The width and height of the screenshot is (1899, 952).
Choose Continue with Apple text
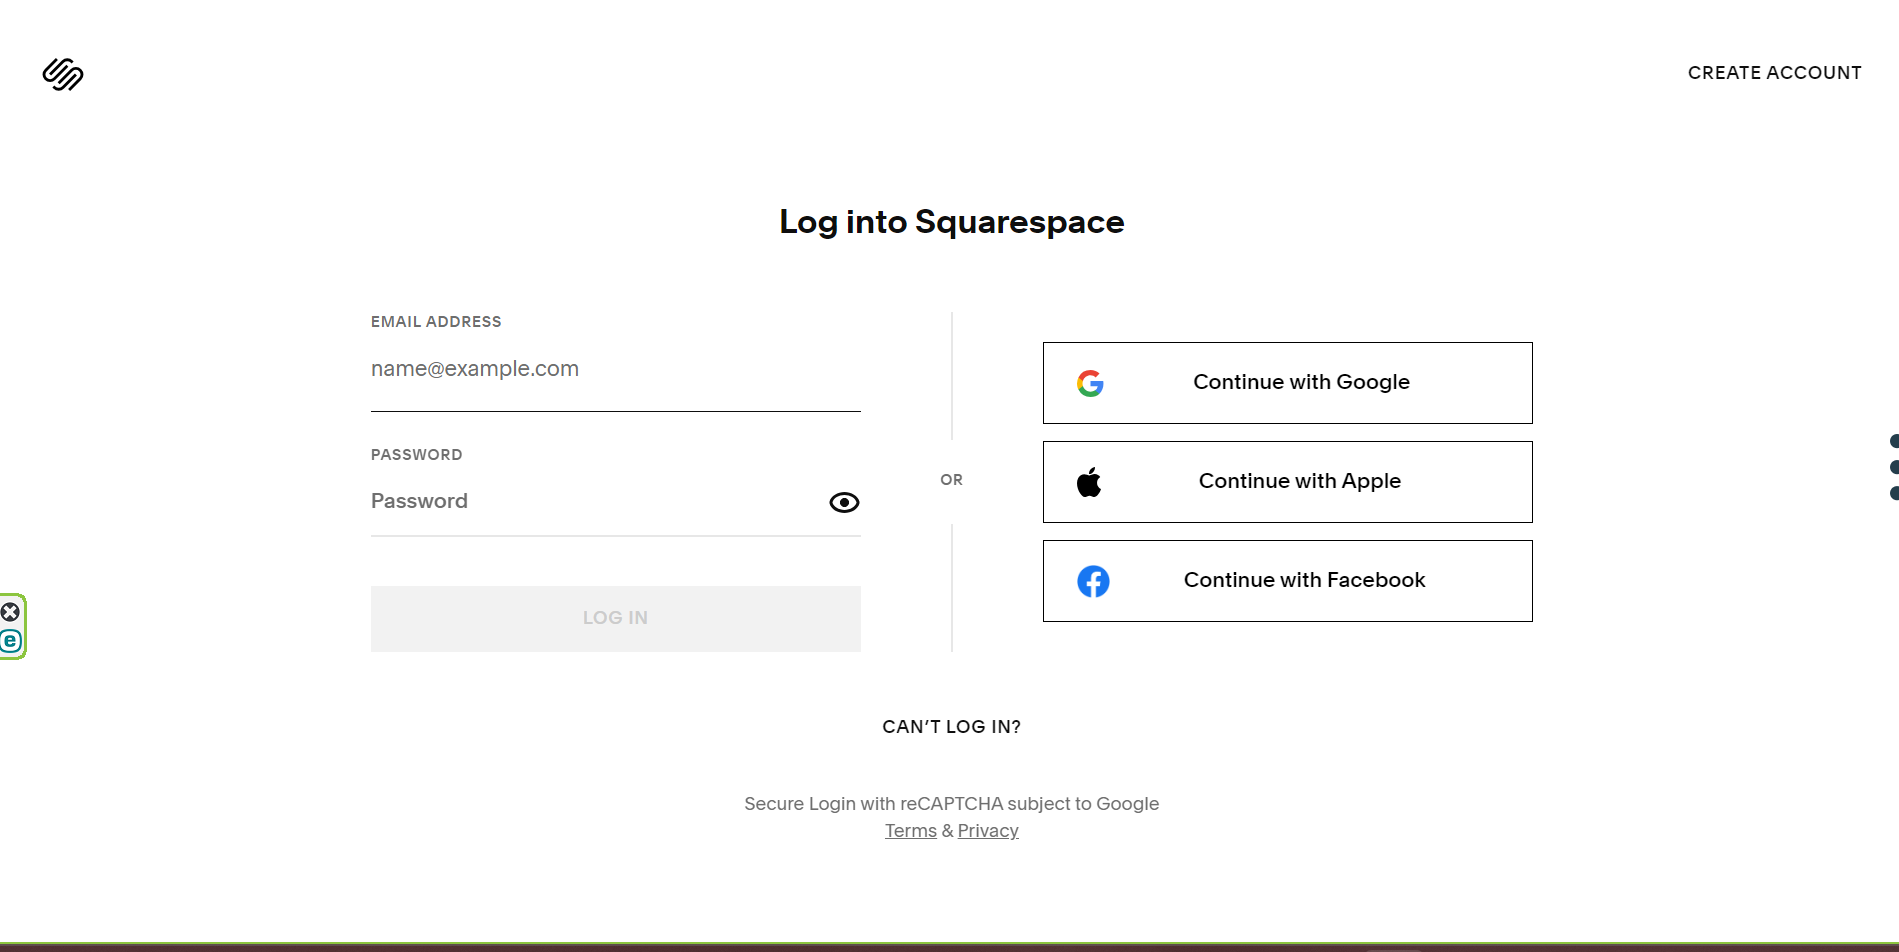point(1299,481)
